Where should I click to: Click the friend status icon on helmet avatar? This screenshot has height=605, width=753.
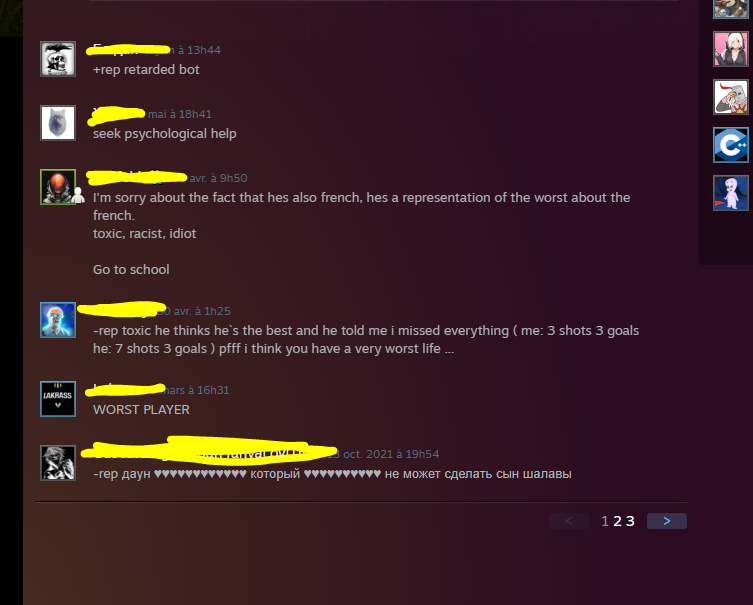78,195
